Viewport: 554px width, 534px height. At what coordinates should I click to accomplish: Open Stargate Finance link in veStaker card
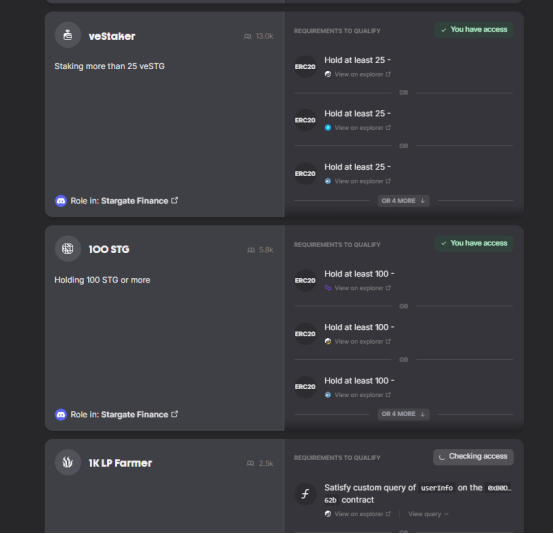tap(135, 201)
